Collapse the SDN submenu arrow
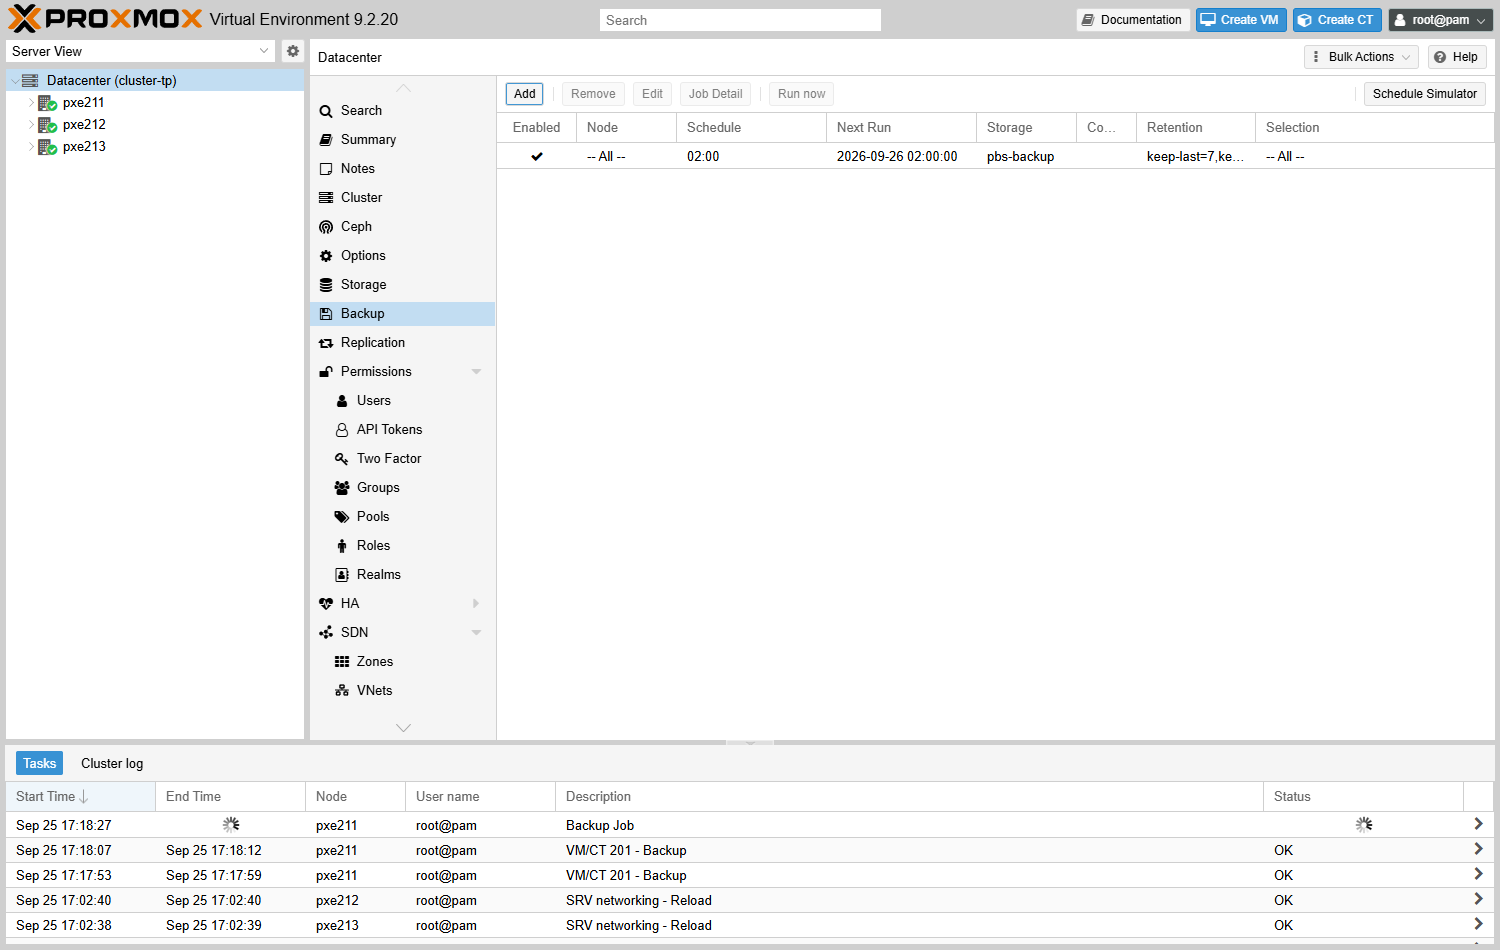 [476, 633]
